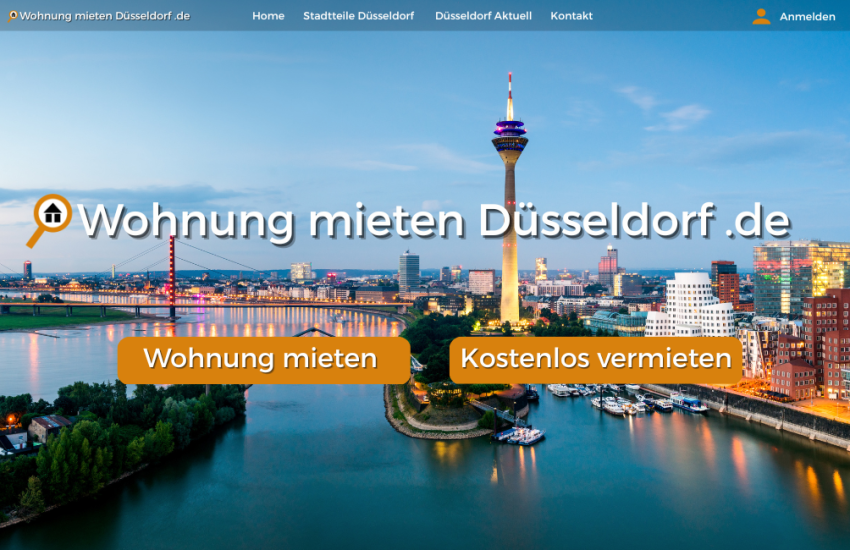Click the Wohnung mieten Düsseldorf .de navbar title
The height and width of the screenshot is (550, 850).
pyautogui.click(x=105, y=16)
